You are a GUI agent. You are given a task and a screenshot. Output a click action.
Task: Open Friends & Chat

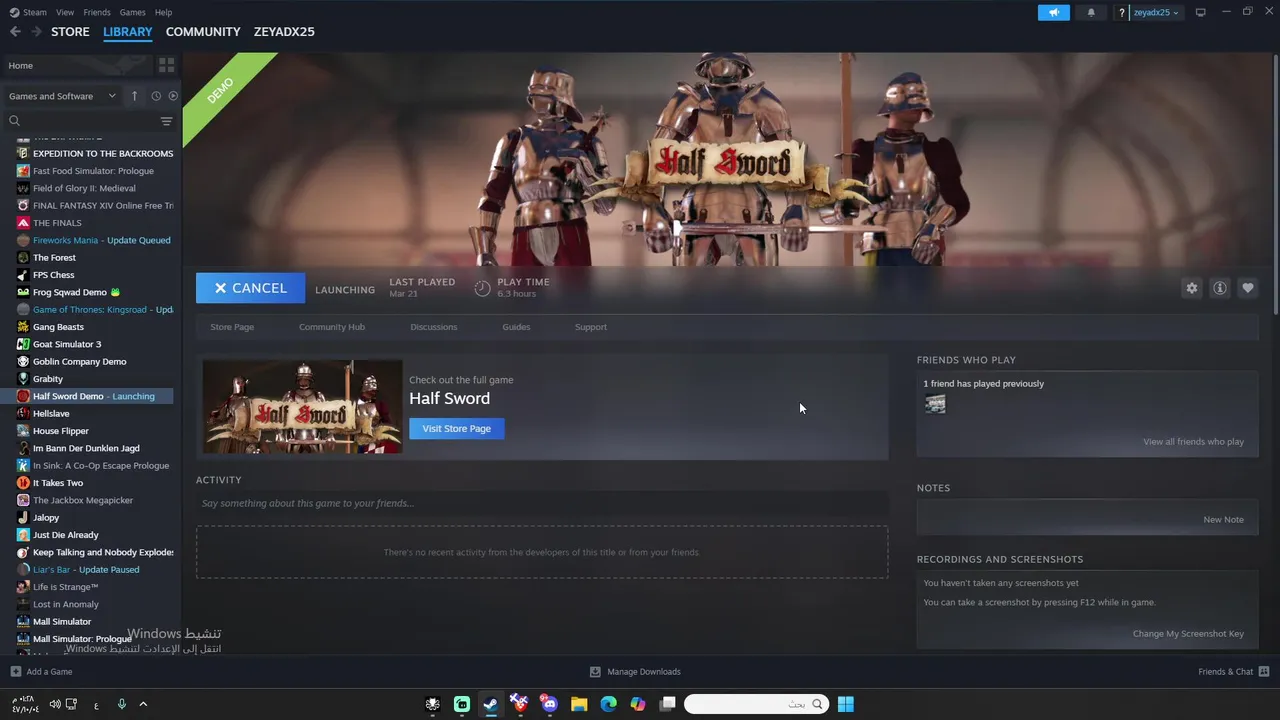click(x=1234, y=672)
